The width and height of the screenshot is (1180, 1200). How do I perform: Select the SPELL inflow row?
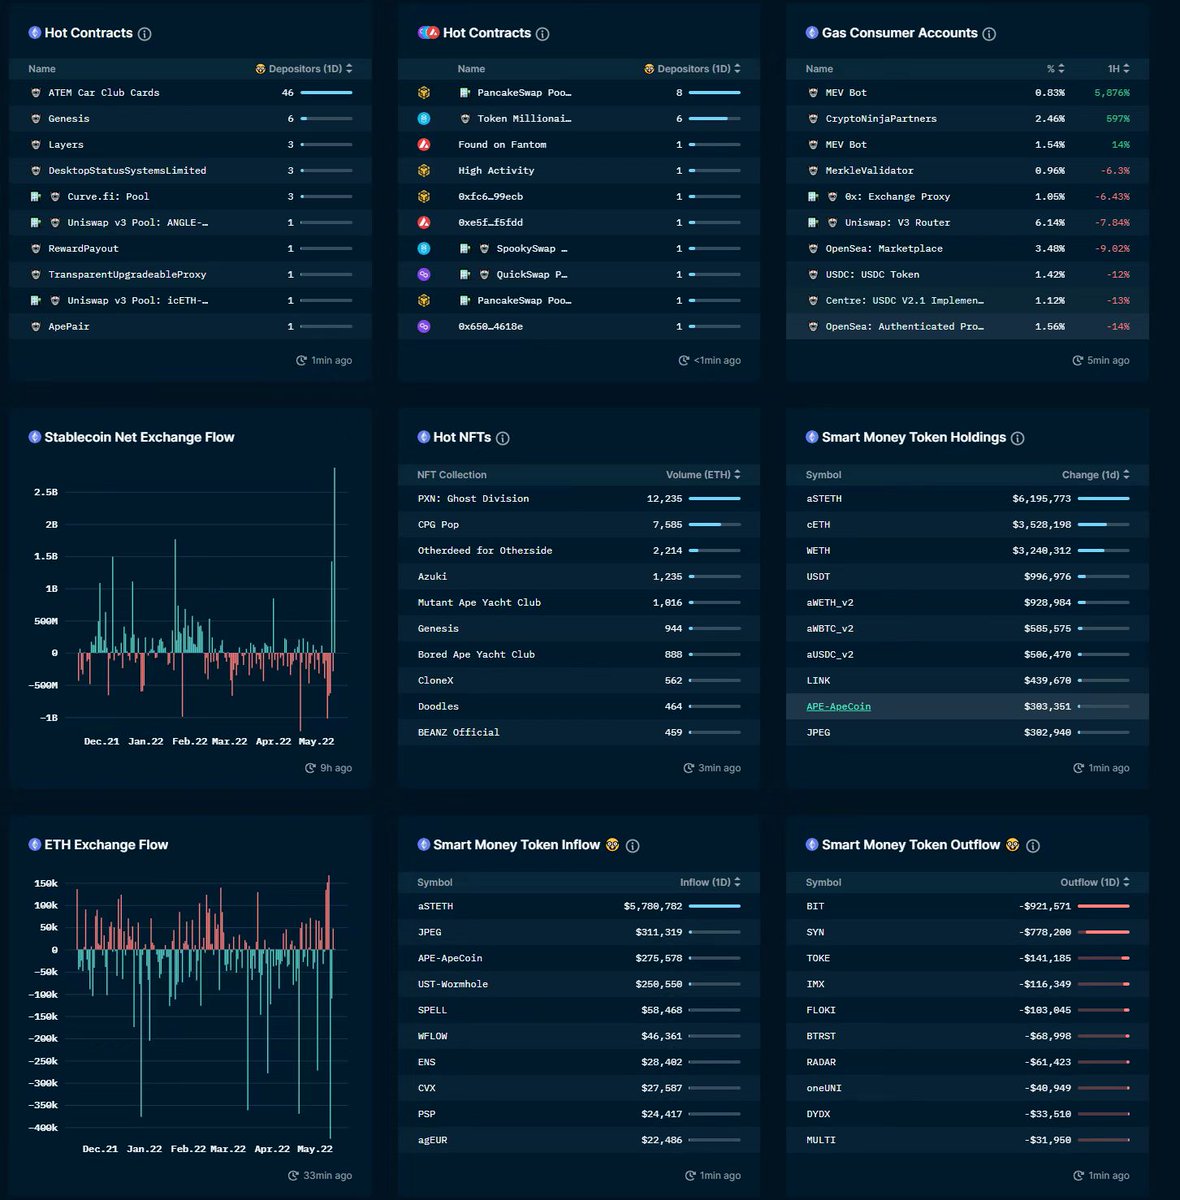578,1010
